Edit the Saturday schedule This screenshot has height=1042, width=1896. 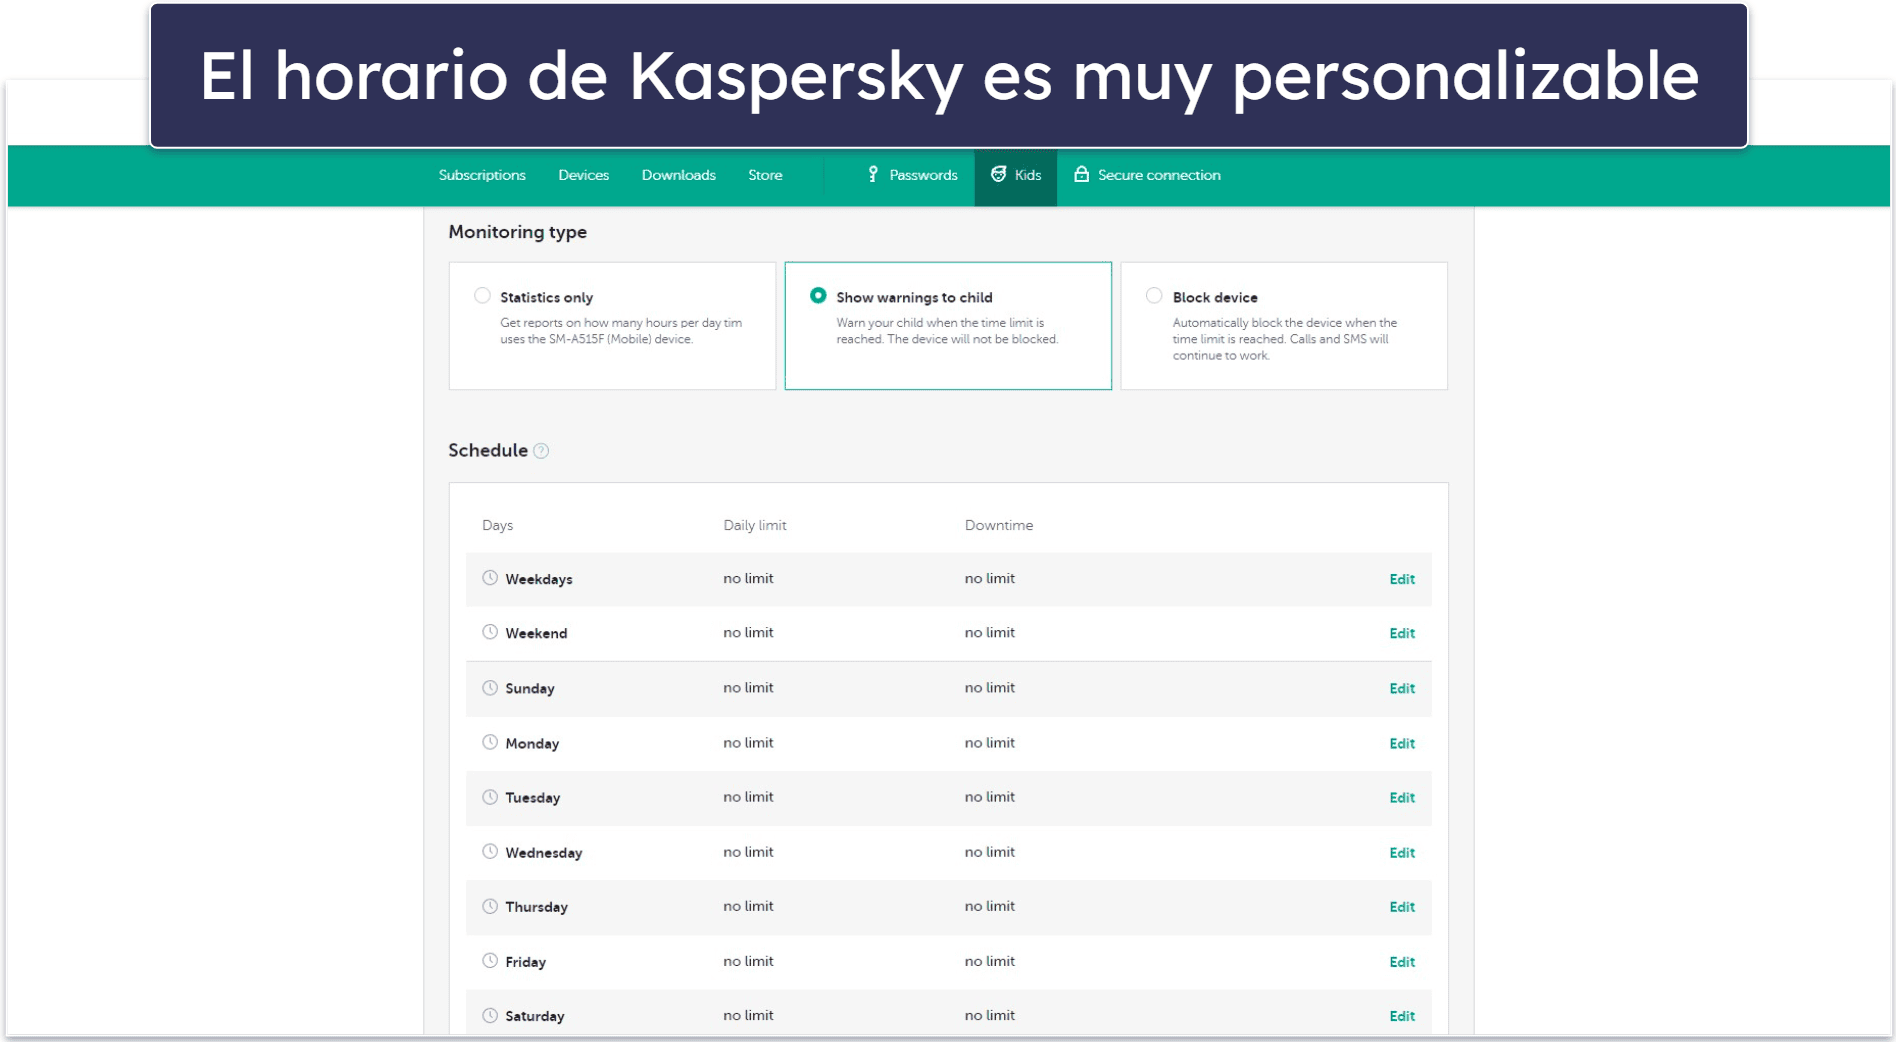(x=1402, y=1015)
